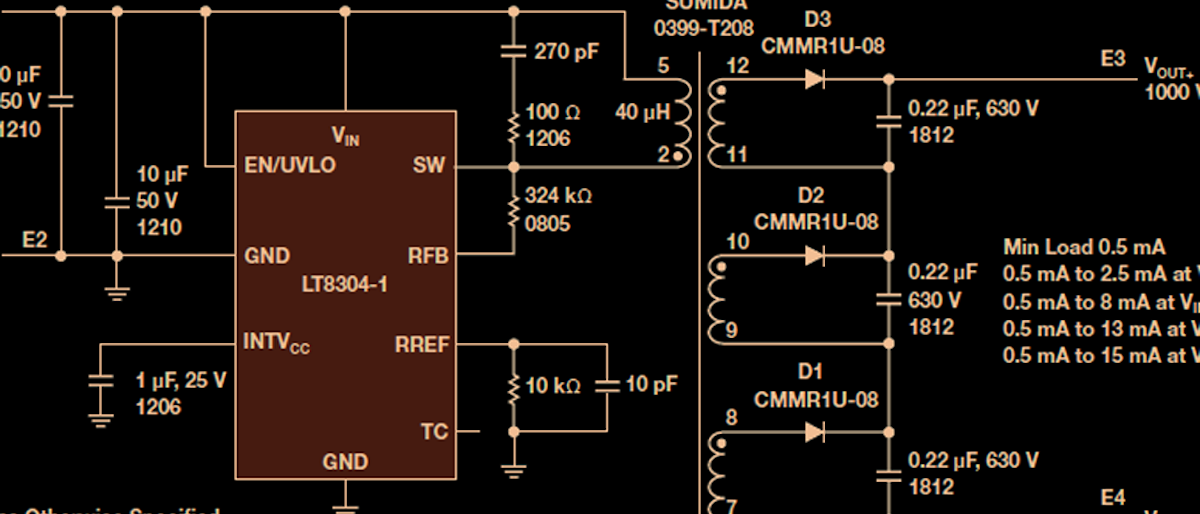Select the D2 diode symbol

coord(815,256)
